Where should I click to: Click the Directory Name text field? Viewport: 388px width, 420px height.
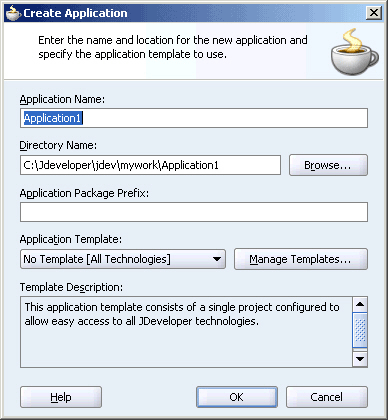[150, 165]
